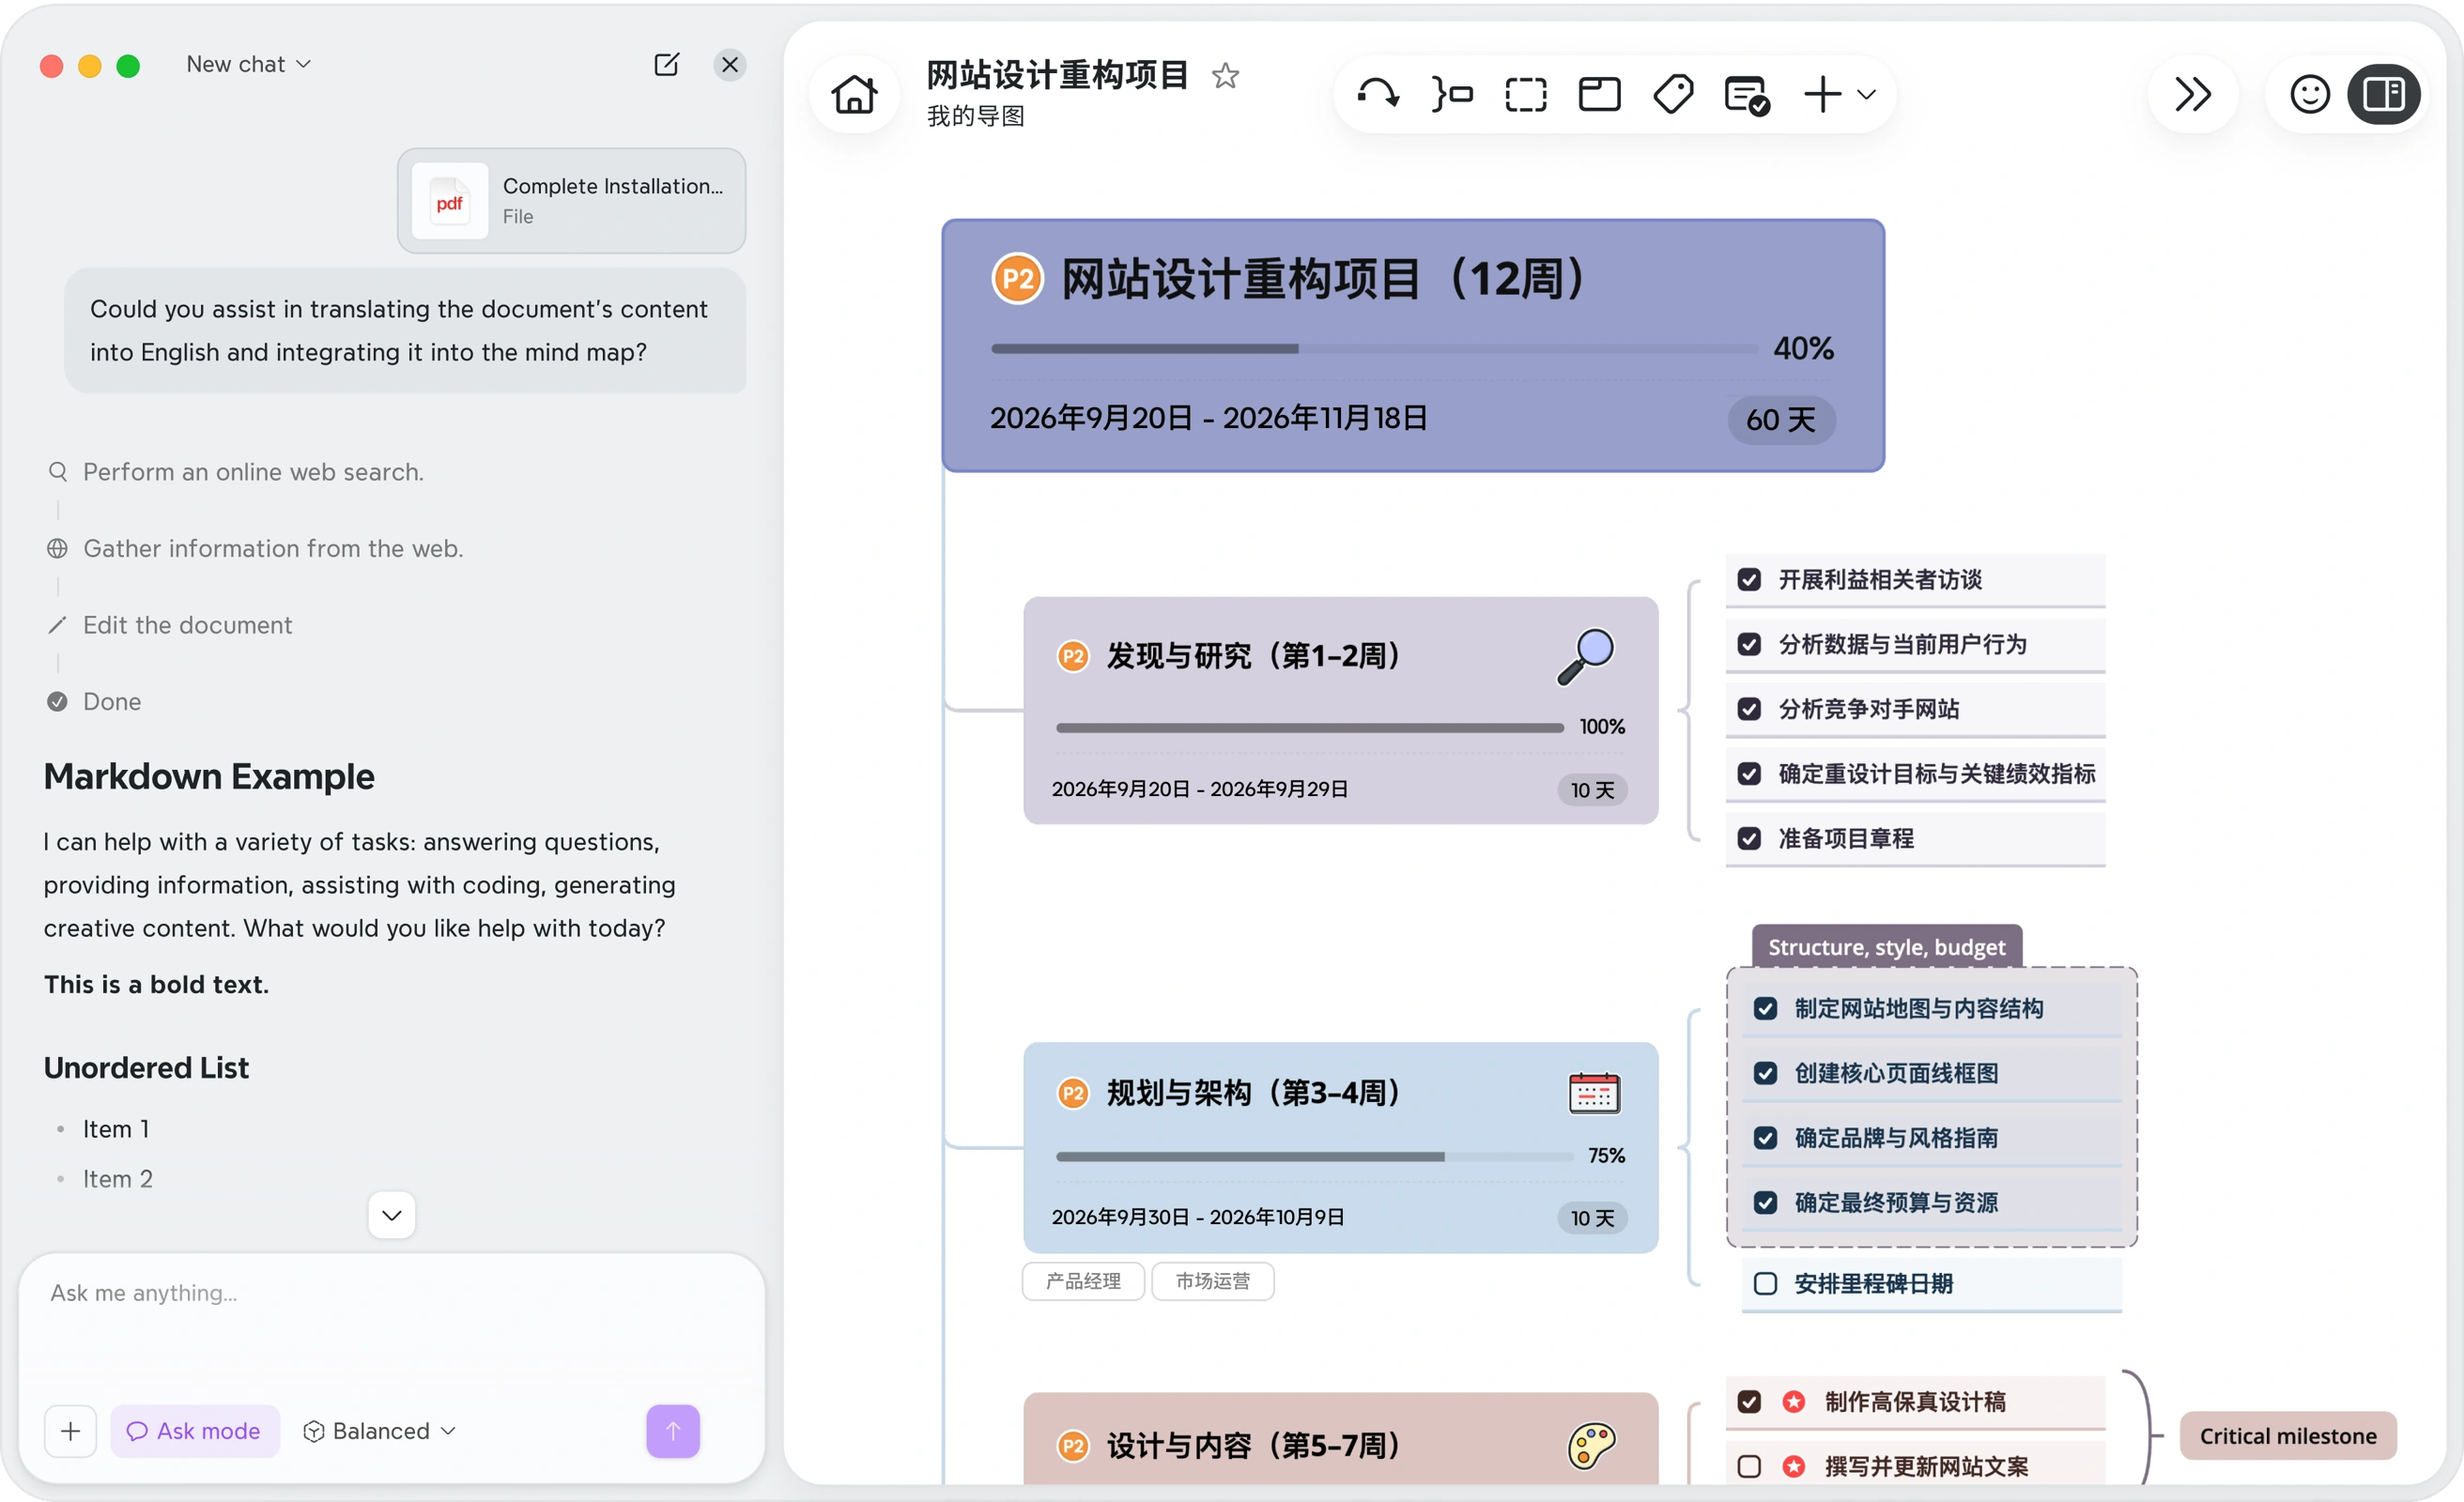Expand the dropdown arrow beside plus icon
Image resolution: width=2464 pixels, height=1502 pixels.
1866,94
